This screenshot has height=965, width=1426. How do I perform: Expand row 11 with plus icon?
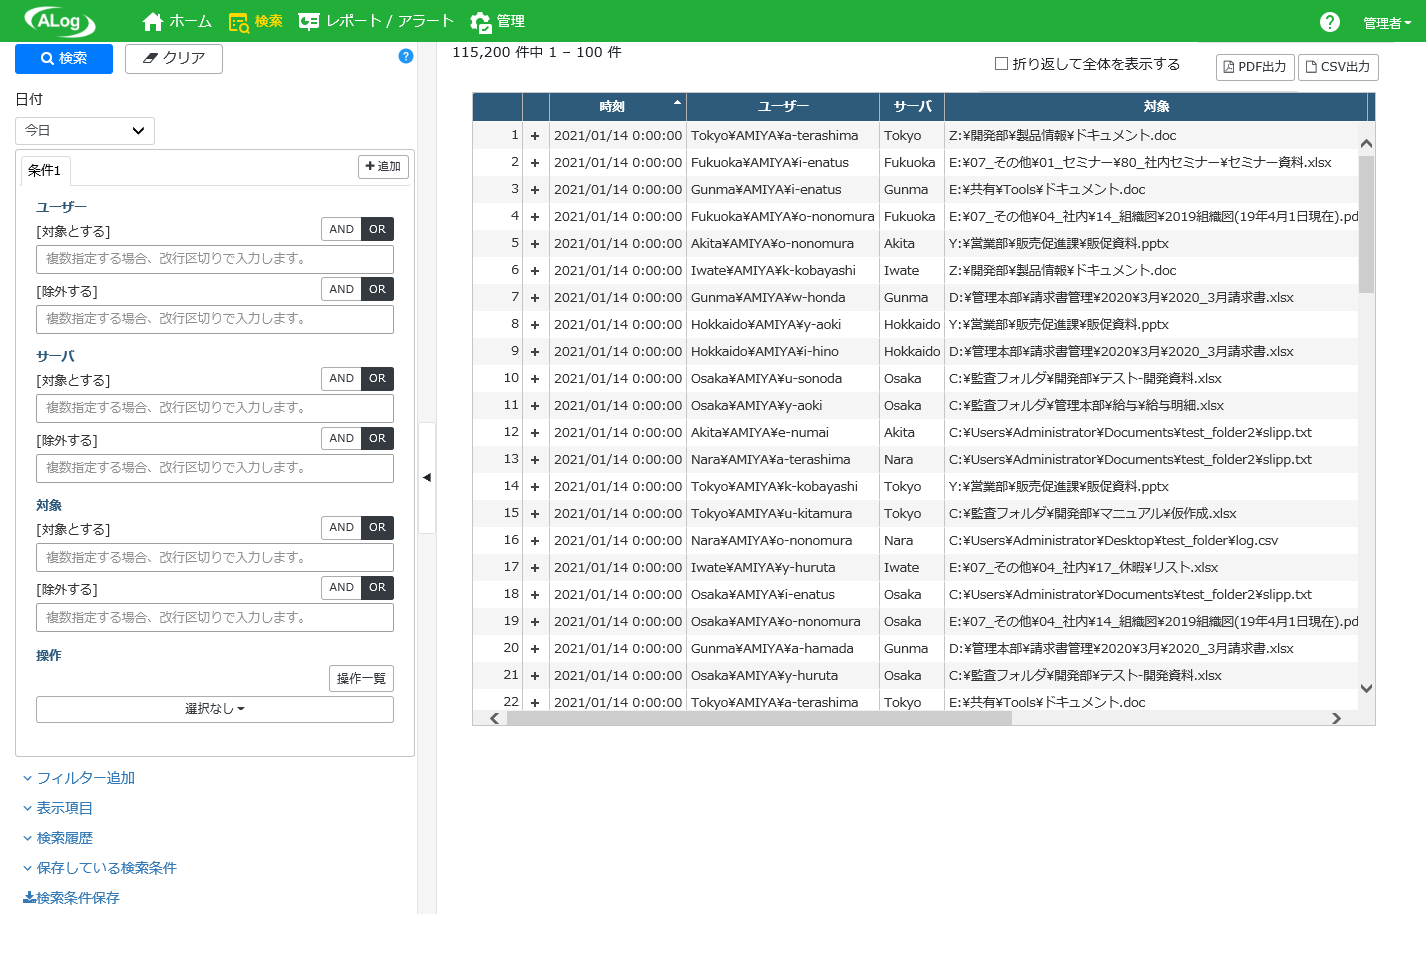(x=535, y=406)
